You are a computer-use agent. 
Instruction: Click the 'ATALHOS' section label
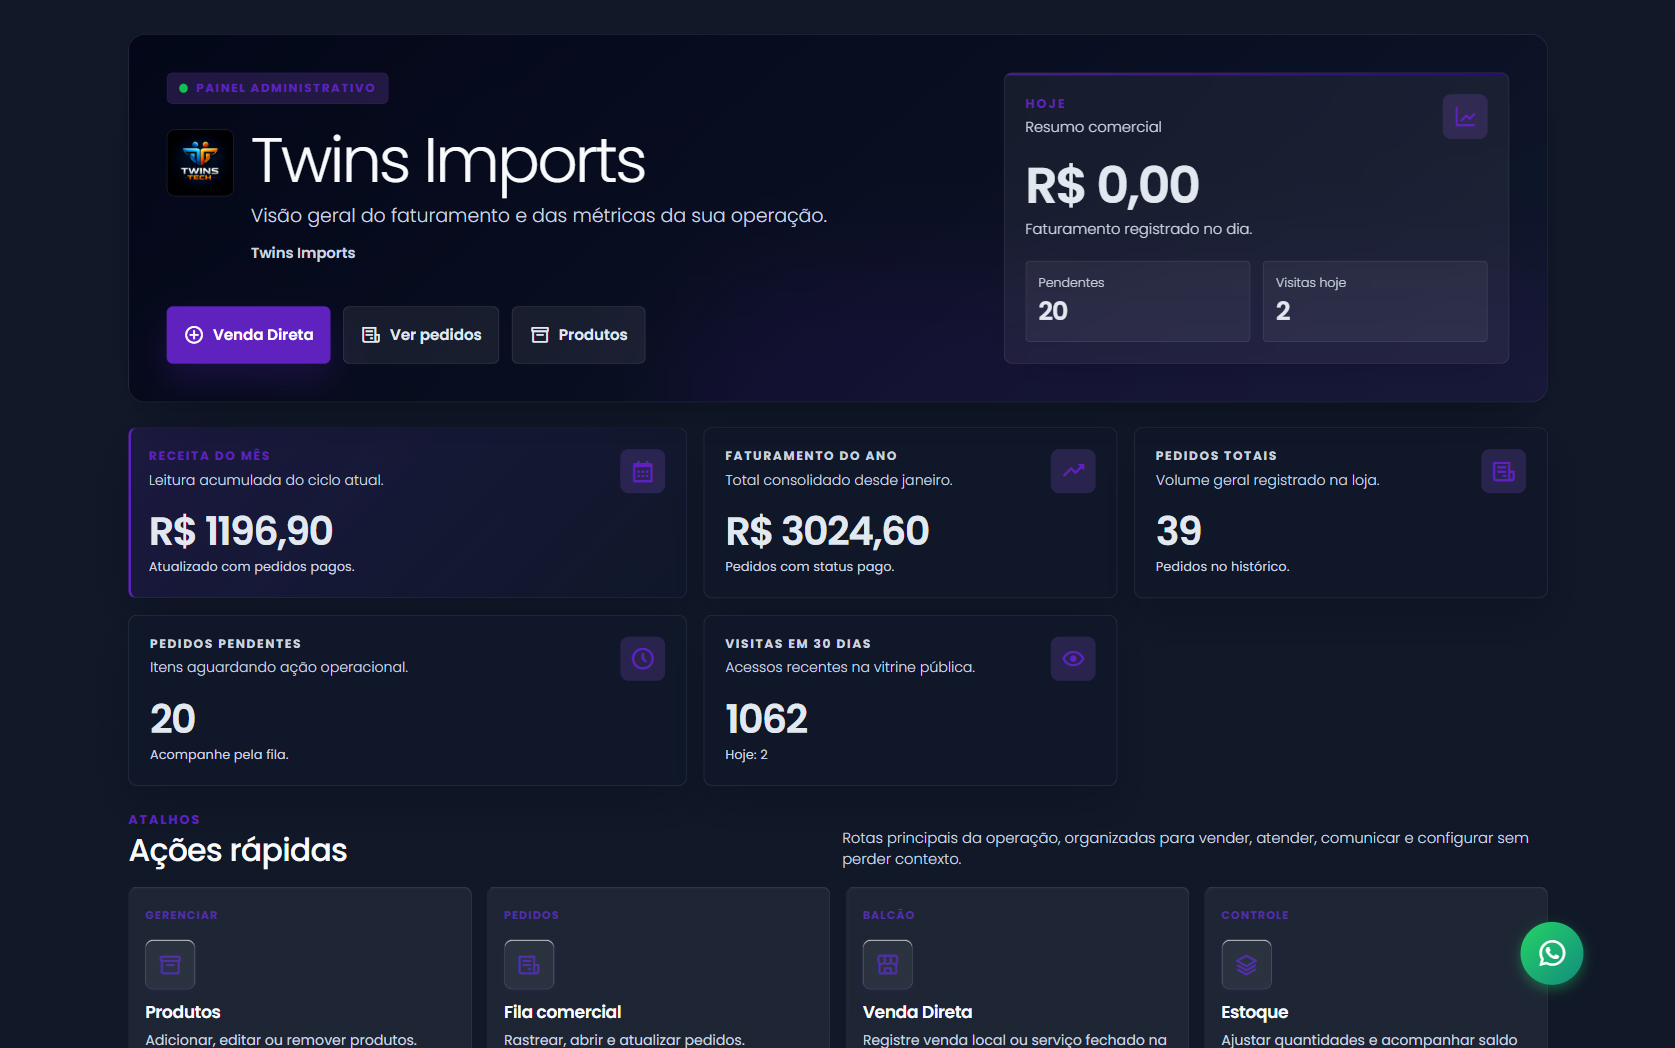pos(164,819)
